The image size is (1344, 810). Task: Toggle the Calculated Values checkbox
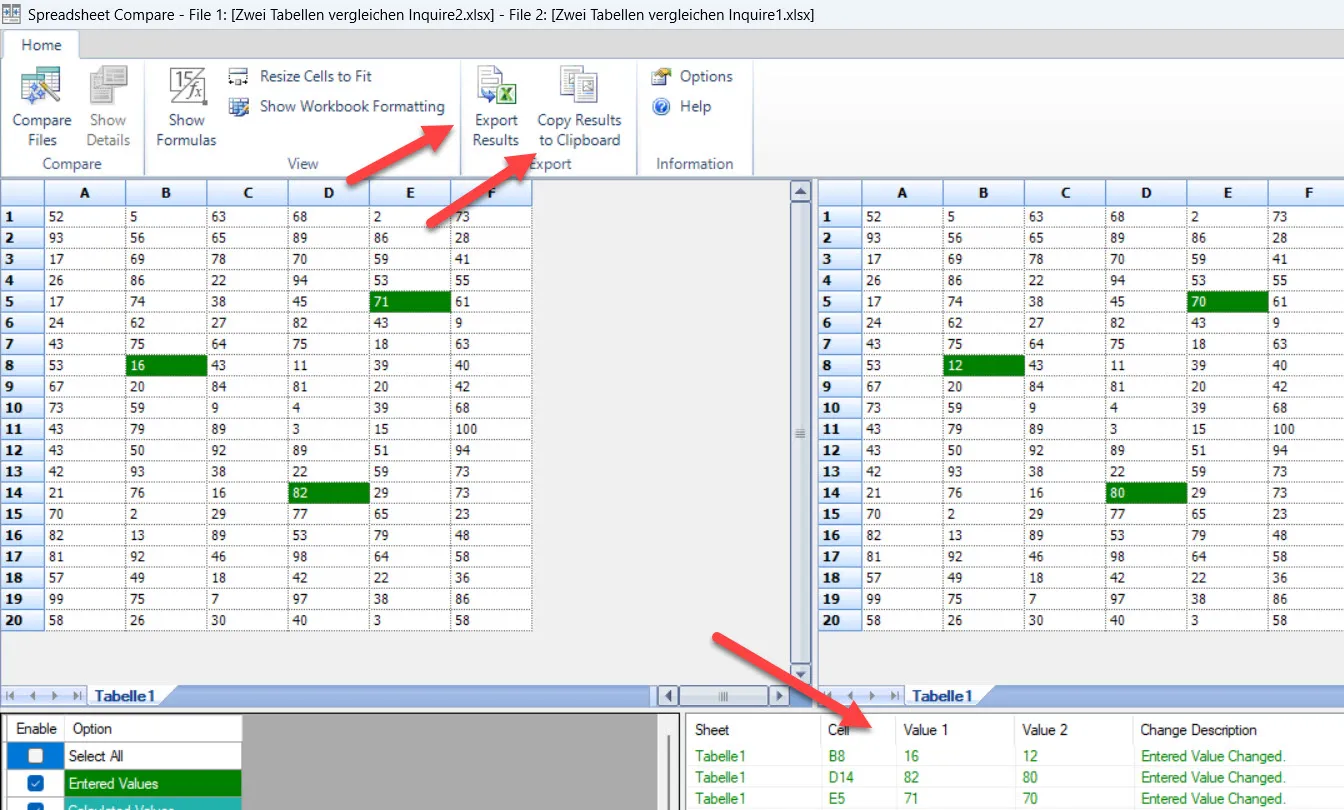(x=33, y=806)
